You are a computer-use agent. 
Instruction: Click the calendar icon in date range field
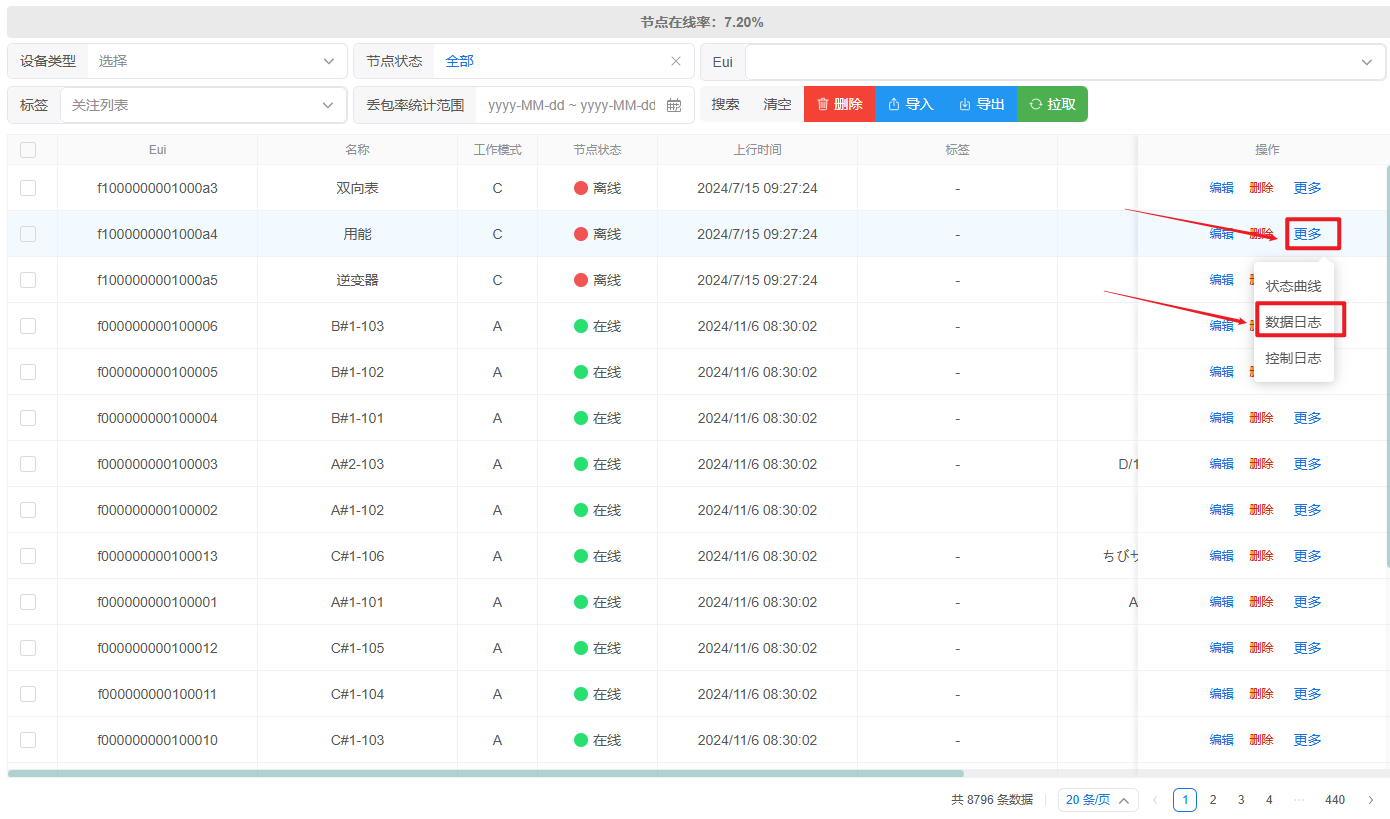[674, 105]
